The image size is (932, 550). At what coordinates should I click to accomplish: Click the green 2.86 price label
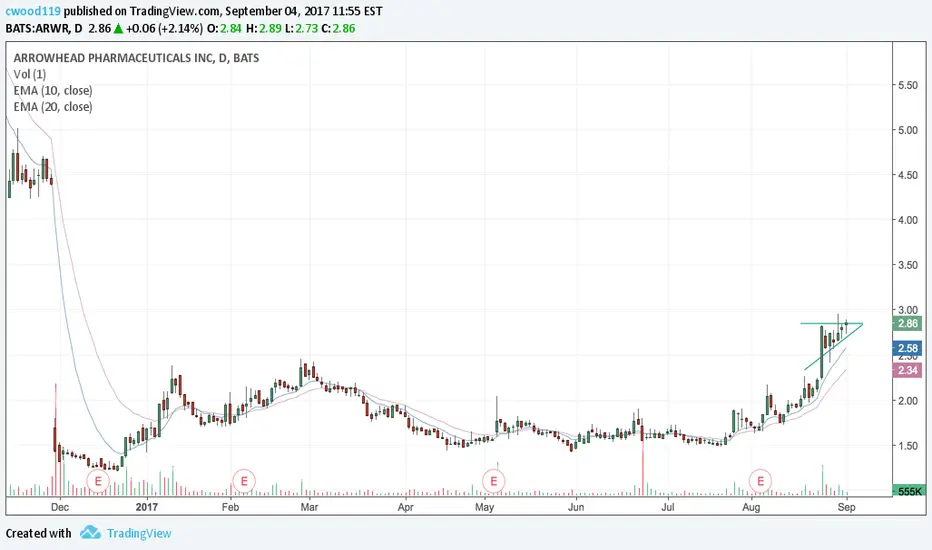pyautogui.click(x=908, y=323)
